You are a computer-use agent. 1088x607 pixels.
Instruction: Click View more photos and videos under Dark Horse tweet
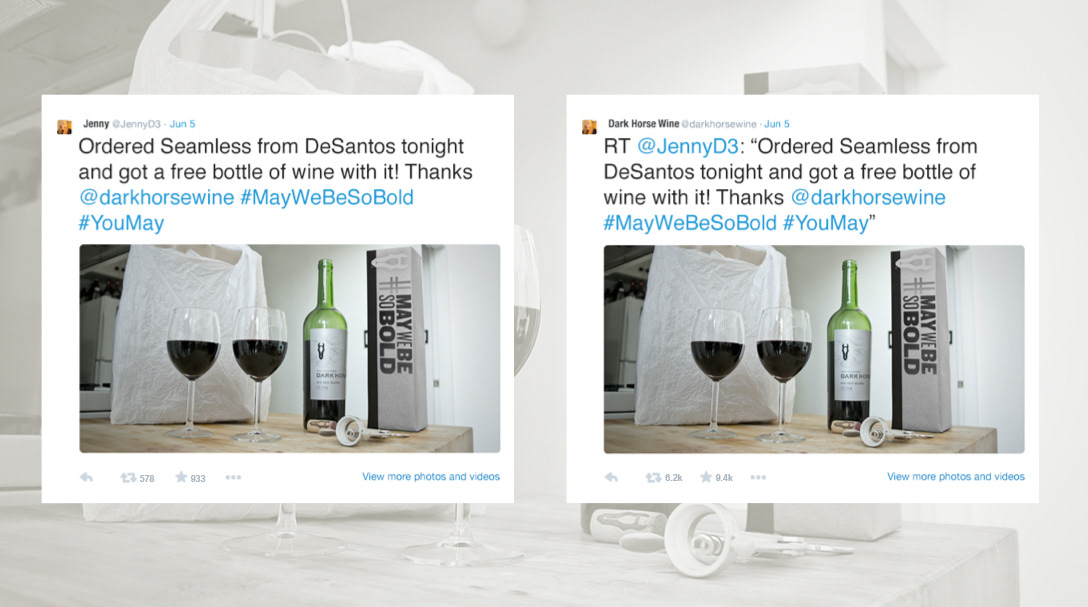[955, 477]
